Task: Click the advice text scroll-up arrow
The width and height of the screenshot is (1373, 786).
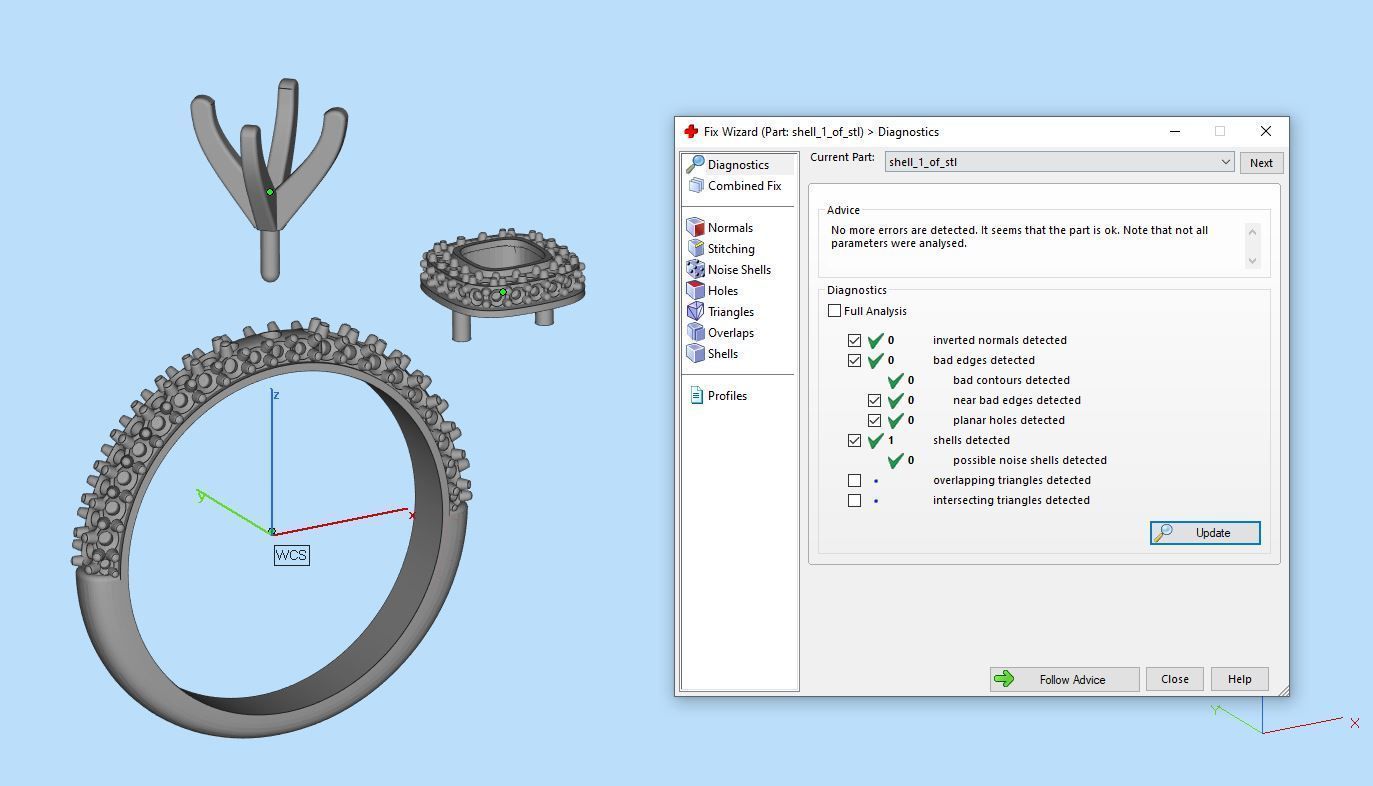Action: (1253, 231)
